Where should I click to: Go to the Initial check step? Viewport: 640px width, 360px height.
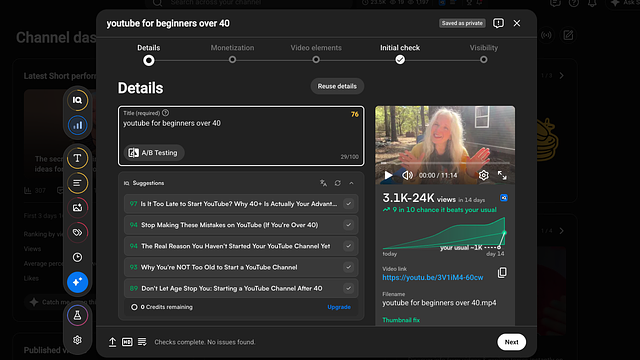point(400,54)
